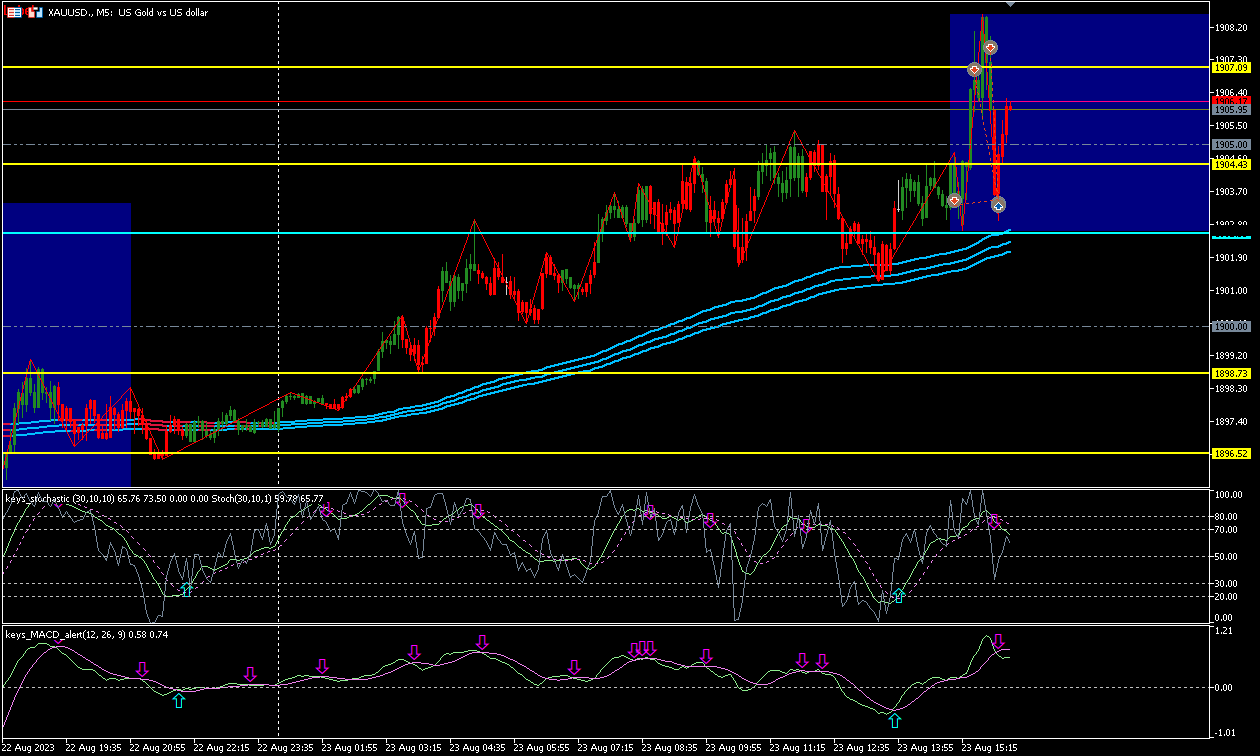Open the one-click trading panel icon
Image resolution: width=1260 pixels, height=756 pixels.
click(x=35, y=12)
